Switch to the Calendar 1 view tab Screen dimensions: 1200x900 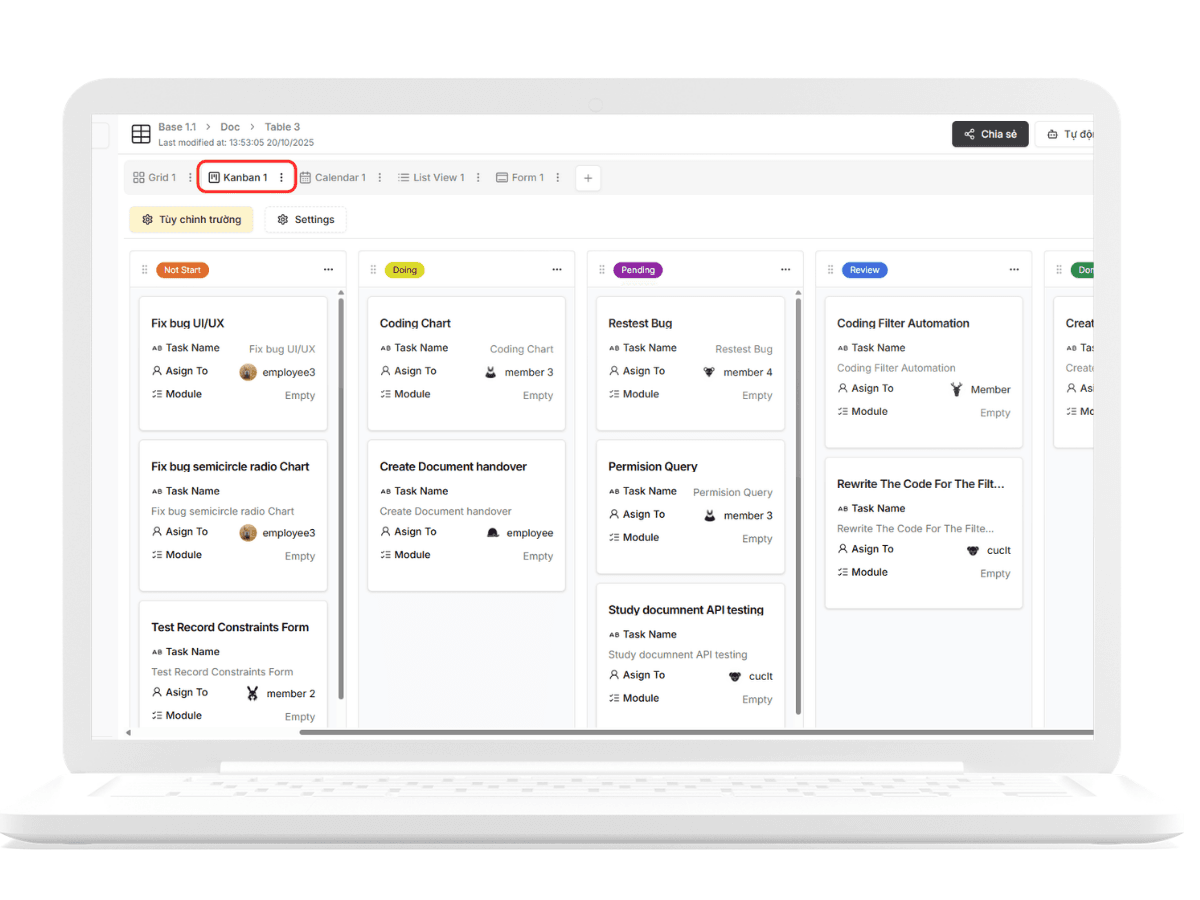[x=333, y=178]
